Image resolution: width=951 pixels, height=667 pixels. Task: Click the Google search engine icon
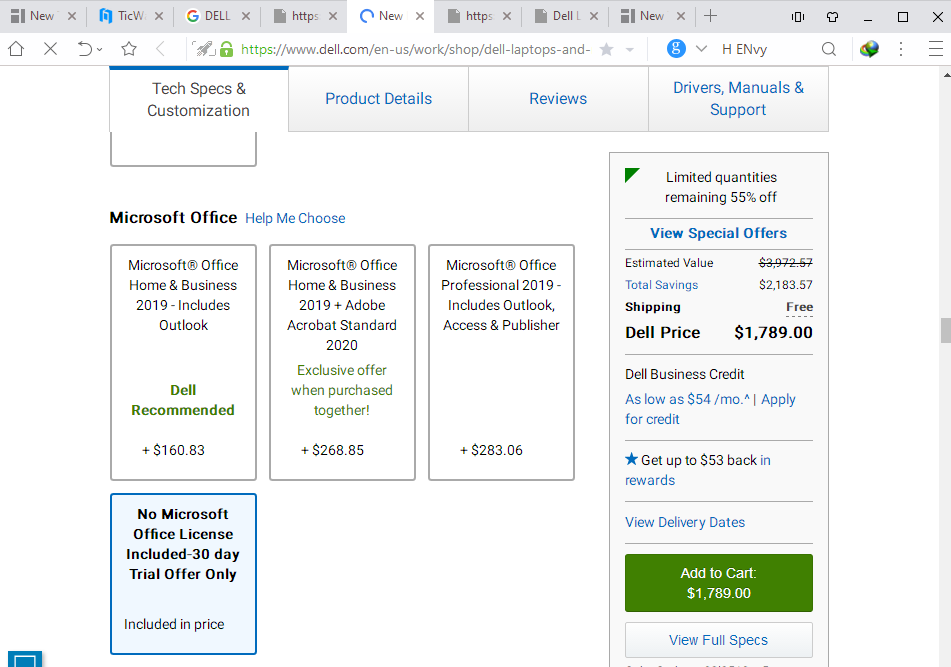point(676,49)
